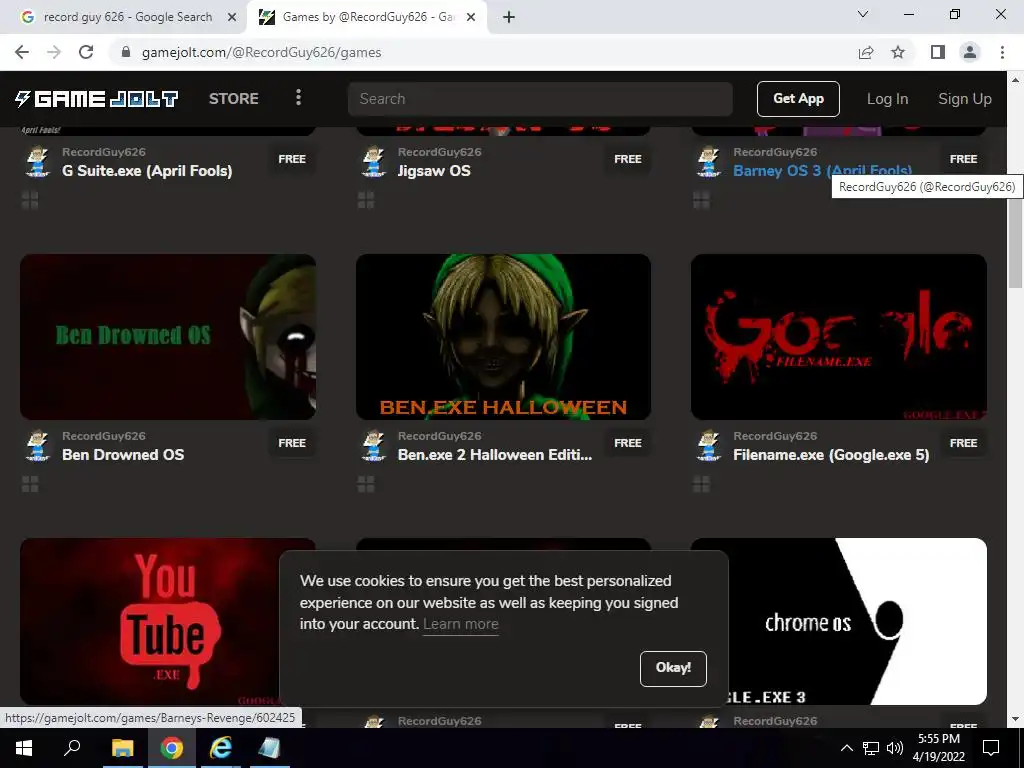Screen dimensions: 1024x768
Task: Open the Google Filename.exe thumbnail
Action: (x=839, y=337)
